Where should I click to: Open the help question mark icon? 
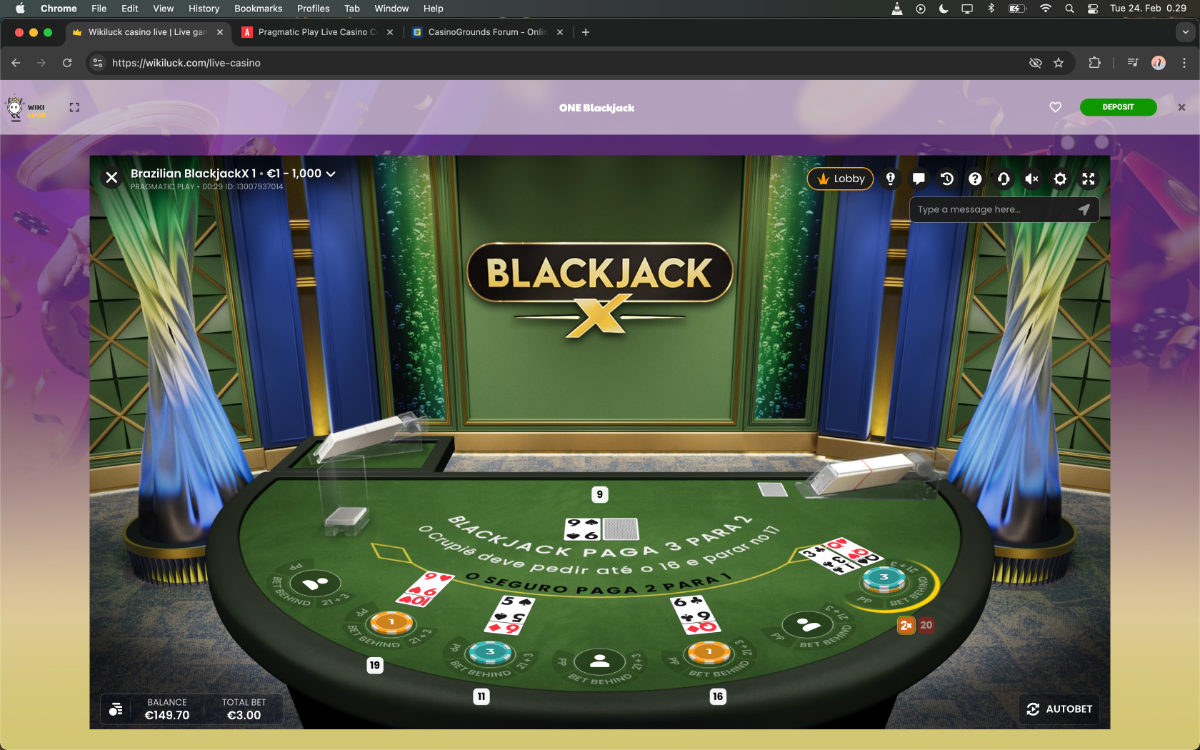pos(975,179)
